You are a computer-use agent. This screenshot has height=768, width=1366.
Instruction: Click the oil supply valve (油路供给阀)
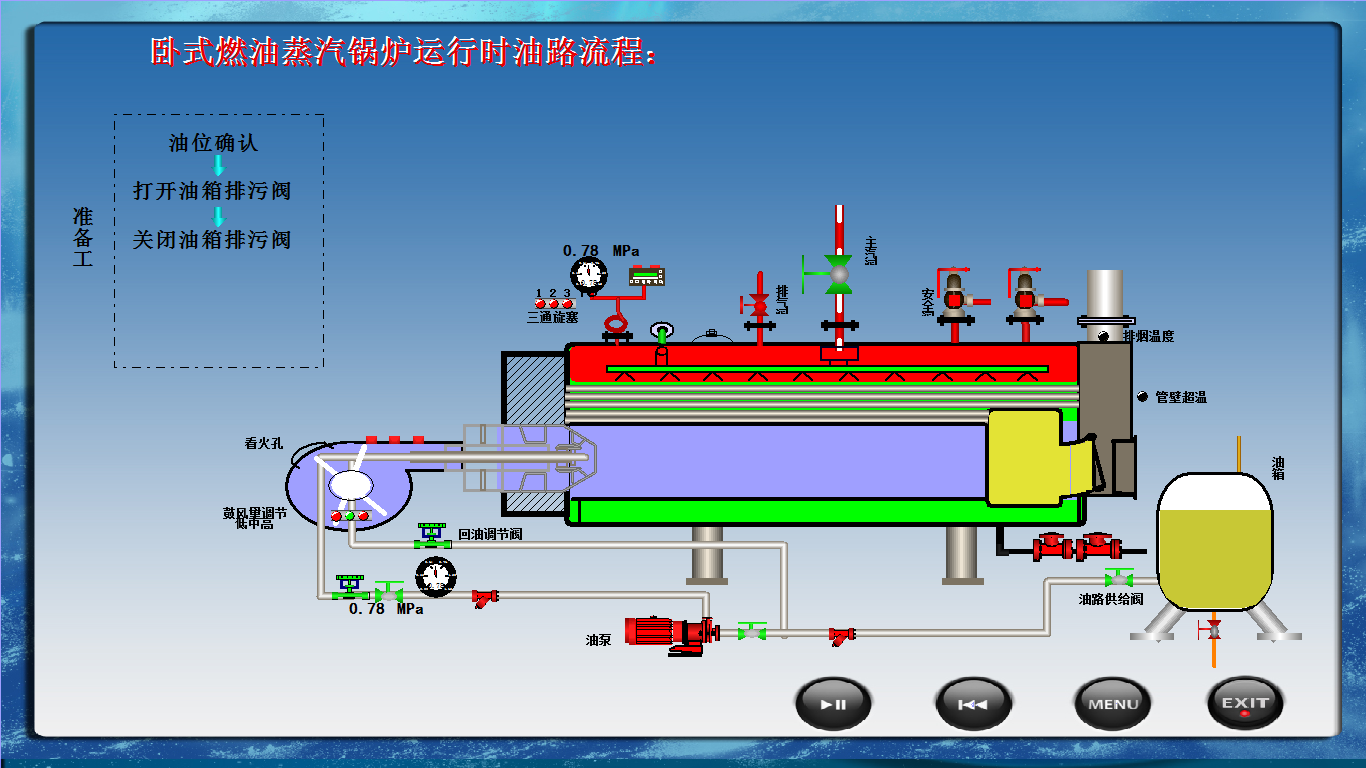coord(1118,579)
